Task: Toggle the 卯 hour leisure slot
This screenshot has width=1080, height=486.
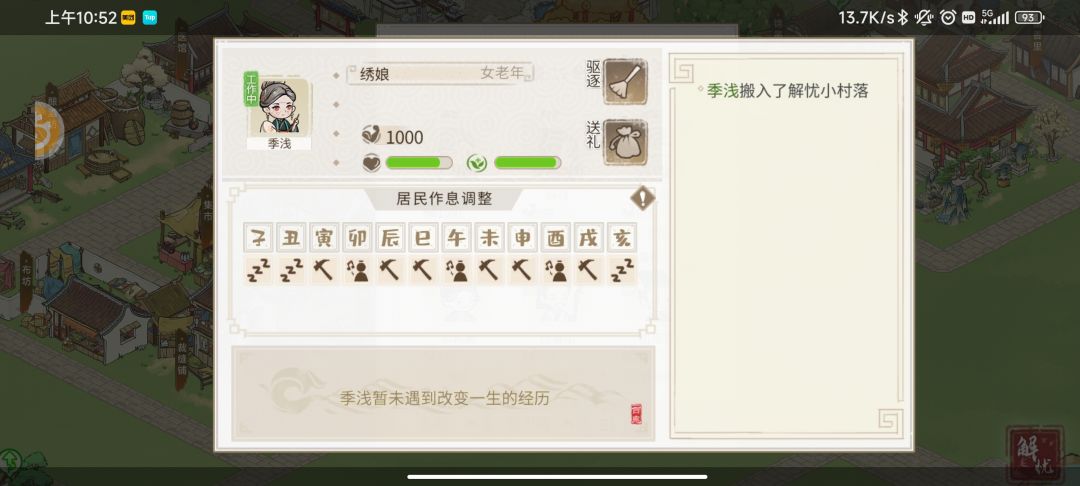Action: pyautogui.click(x=357, y=271)
